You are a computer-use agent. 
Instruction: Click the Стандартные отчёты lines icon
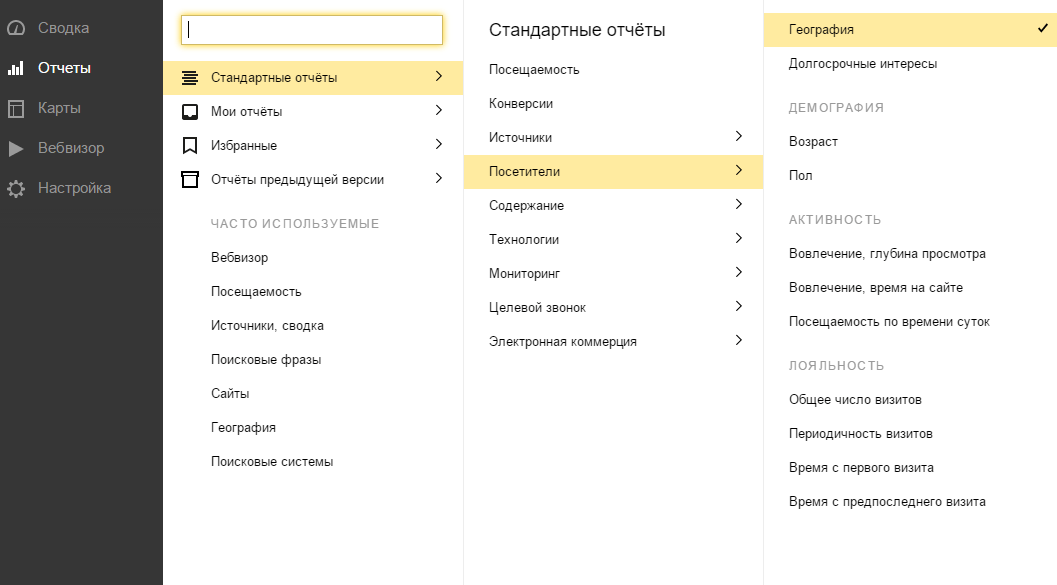click(x=190, y=78)
